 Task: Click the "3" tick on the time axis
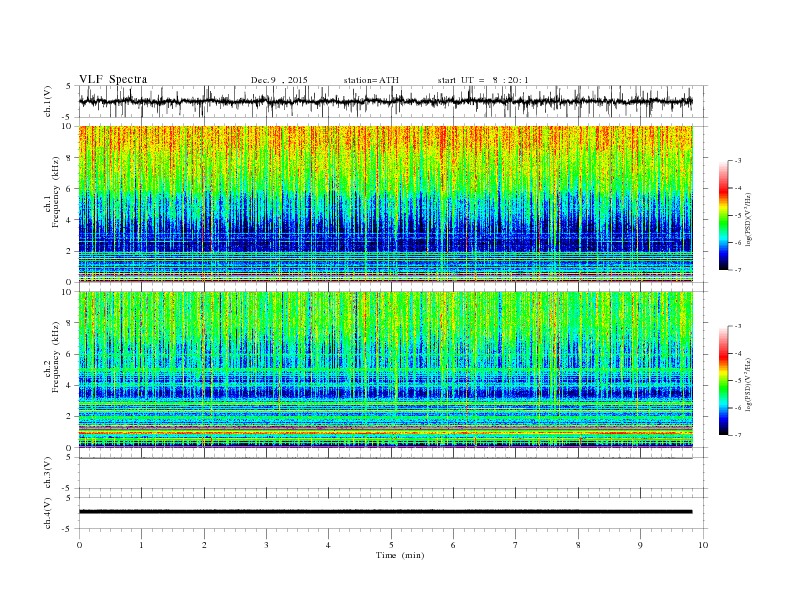click(x=266, y=545)
